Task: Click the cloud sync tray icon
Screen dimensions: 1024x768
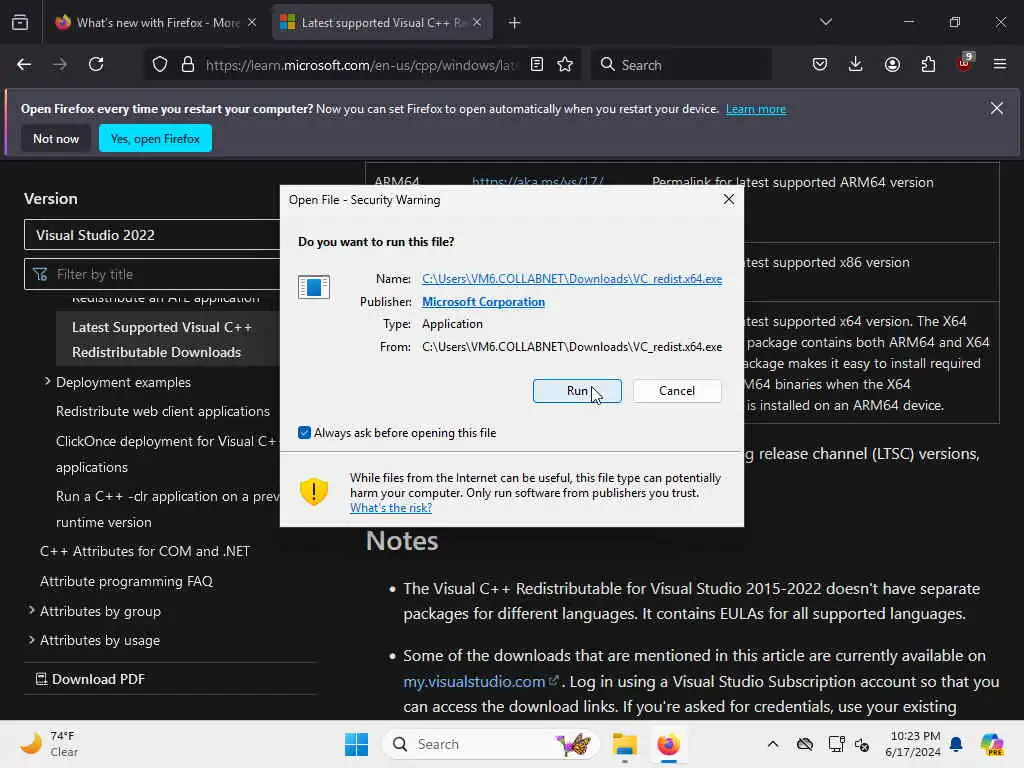Action: [805, 744]
